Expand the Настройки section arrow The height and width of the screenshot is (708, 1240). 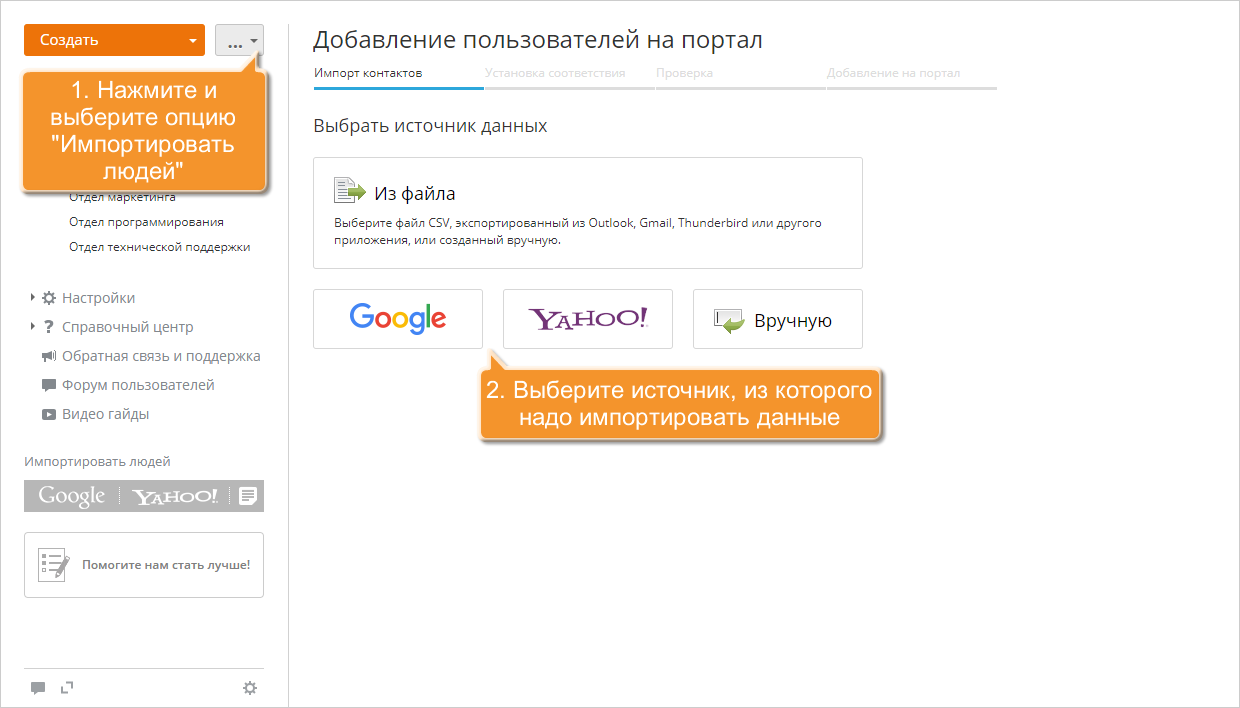pyautogui.click(x=32, y=298)
